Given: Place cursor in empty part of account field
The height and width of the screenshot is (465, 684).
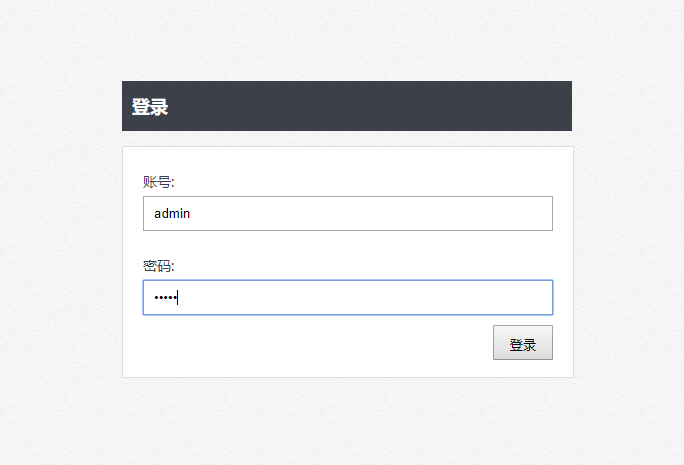Looking at the screenshot, I should [371, 213].
